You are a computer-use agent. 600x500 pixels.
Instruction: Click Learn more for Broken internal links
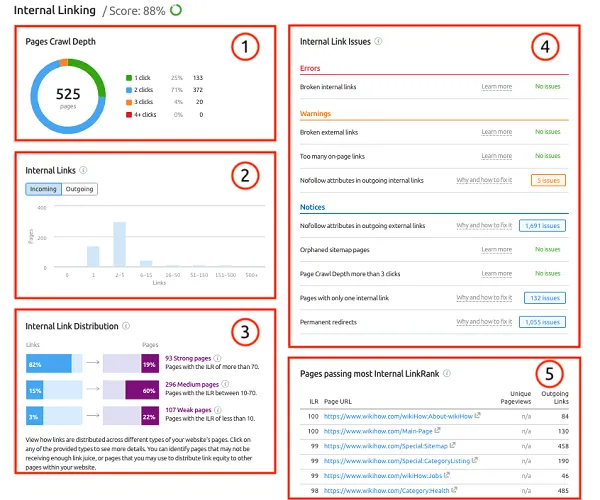tap(497, 87)
